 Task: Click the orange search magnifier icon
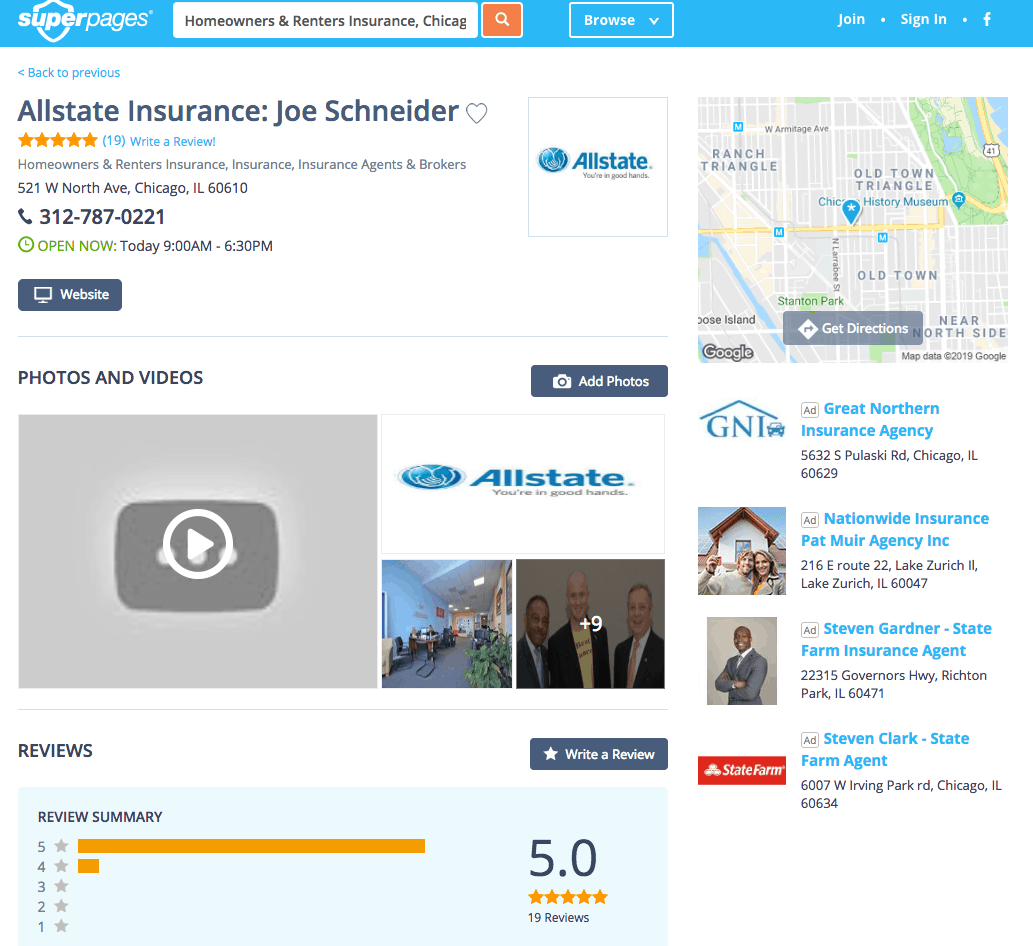(501, 19)
